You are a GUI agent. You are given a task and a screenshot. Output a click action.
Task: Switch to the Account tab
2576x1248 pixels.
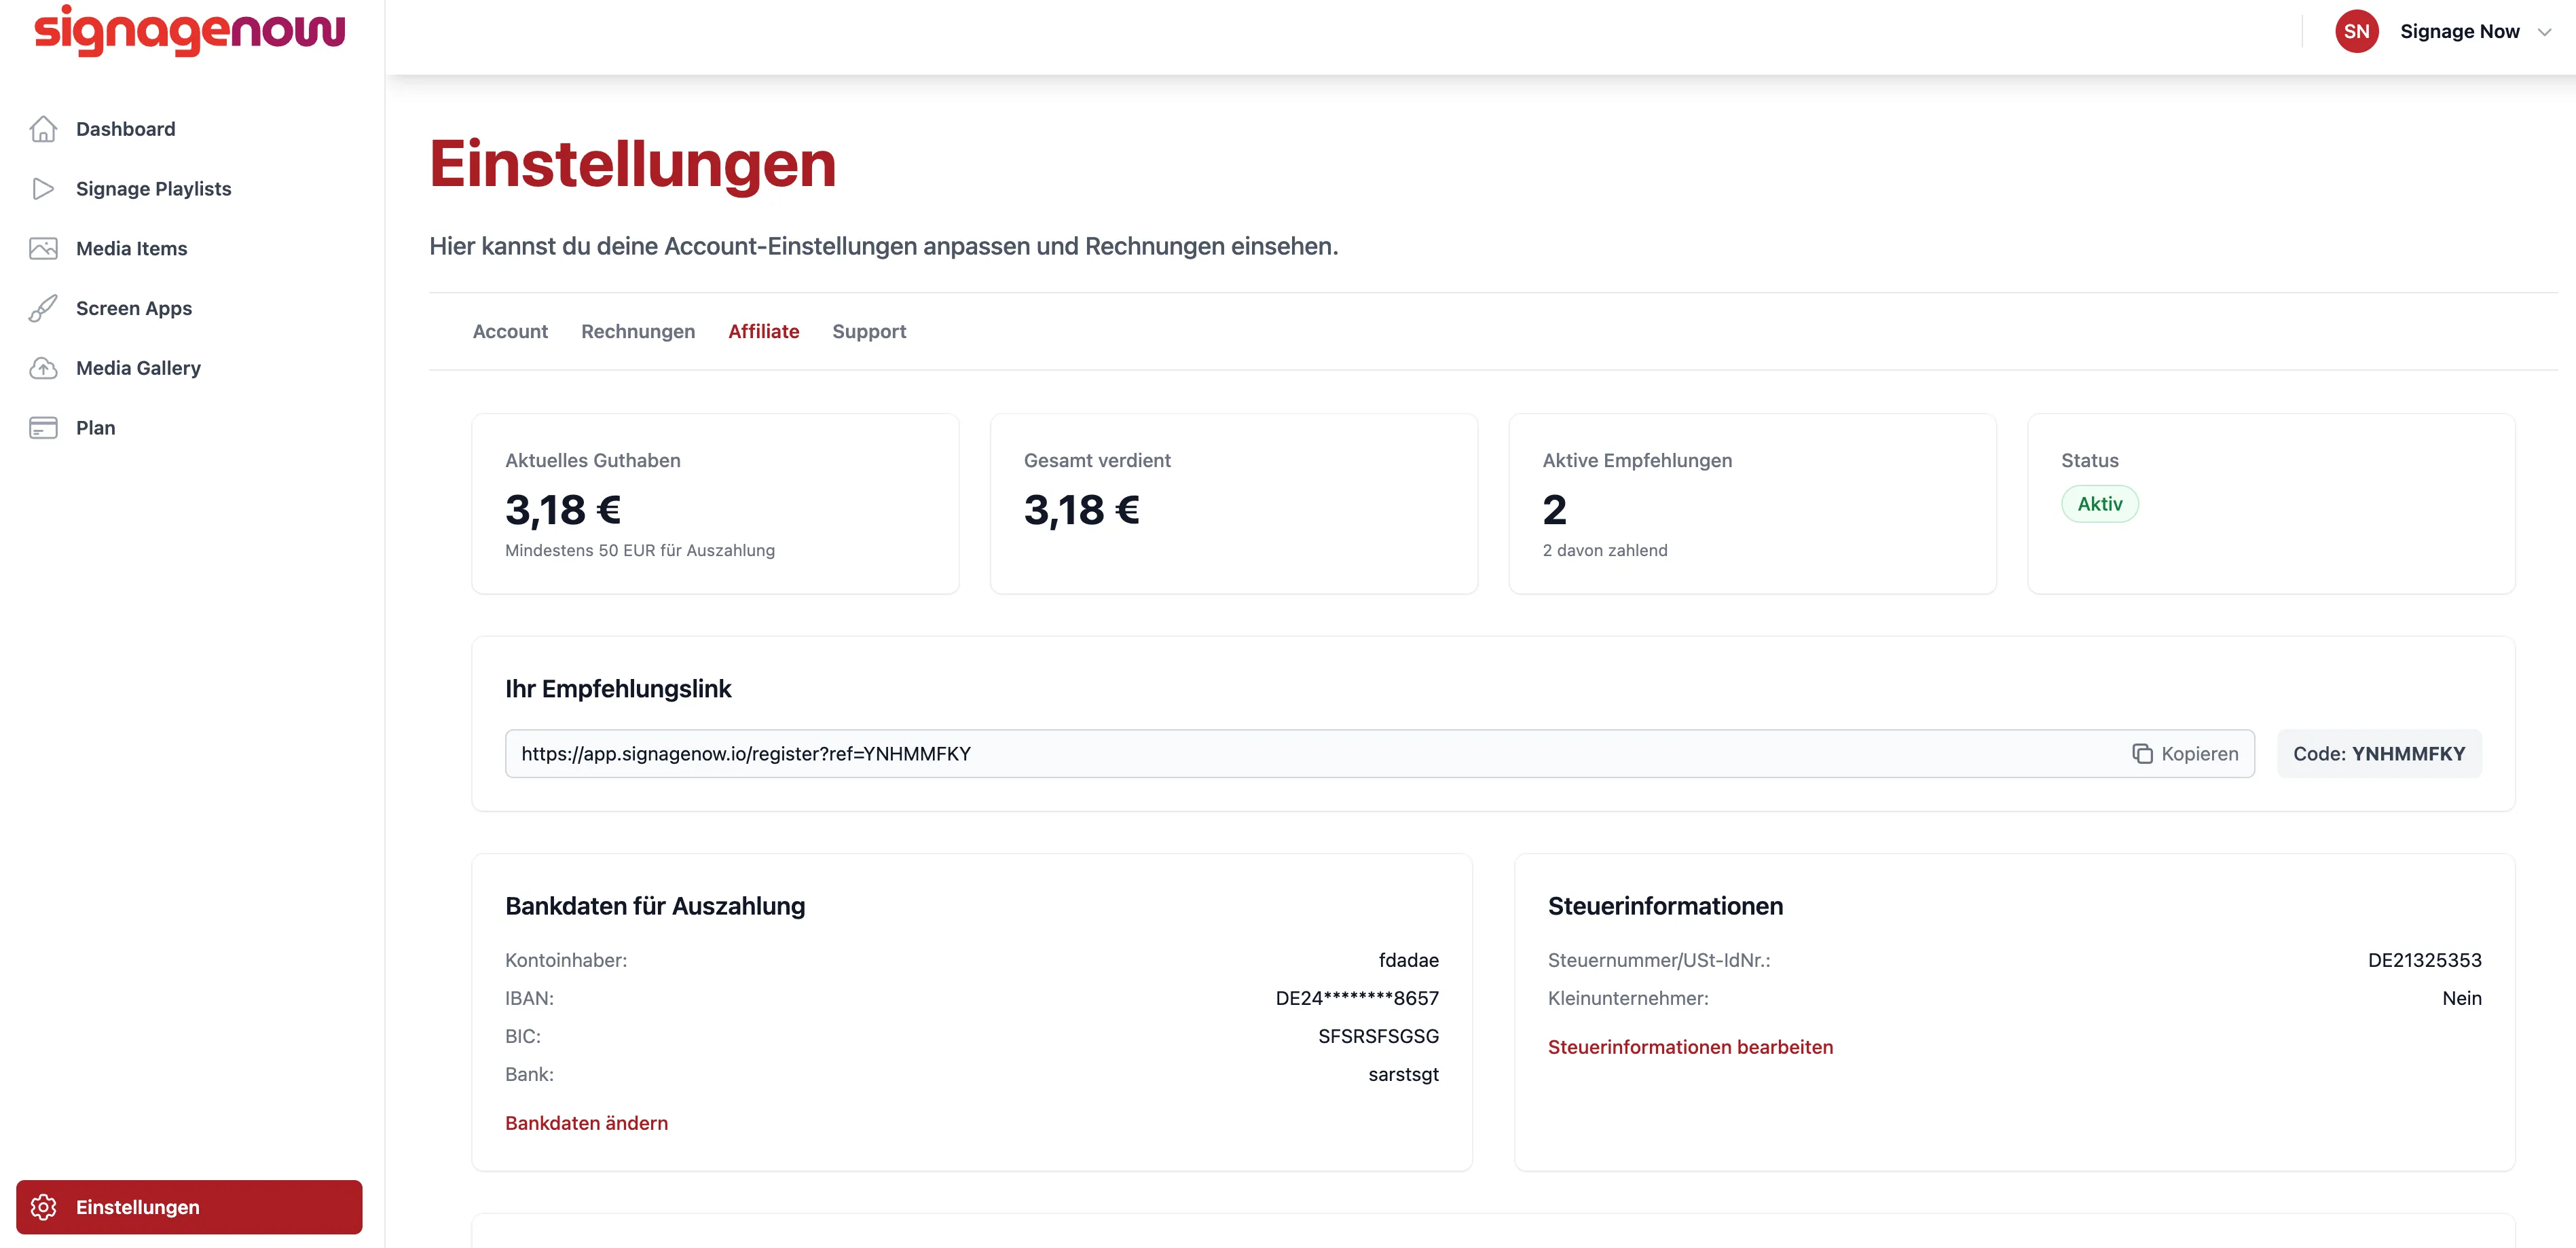pos(510,331)
